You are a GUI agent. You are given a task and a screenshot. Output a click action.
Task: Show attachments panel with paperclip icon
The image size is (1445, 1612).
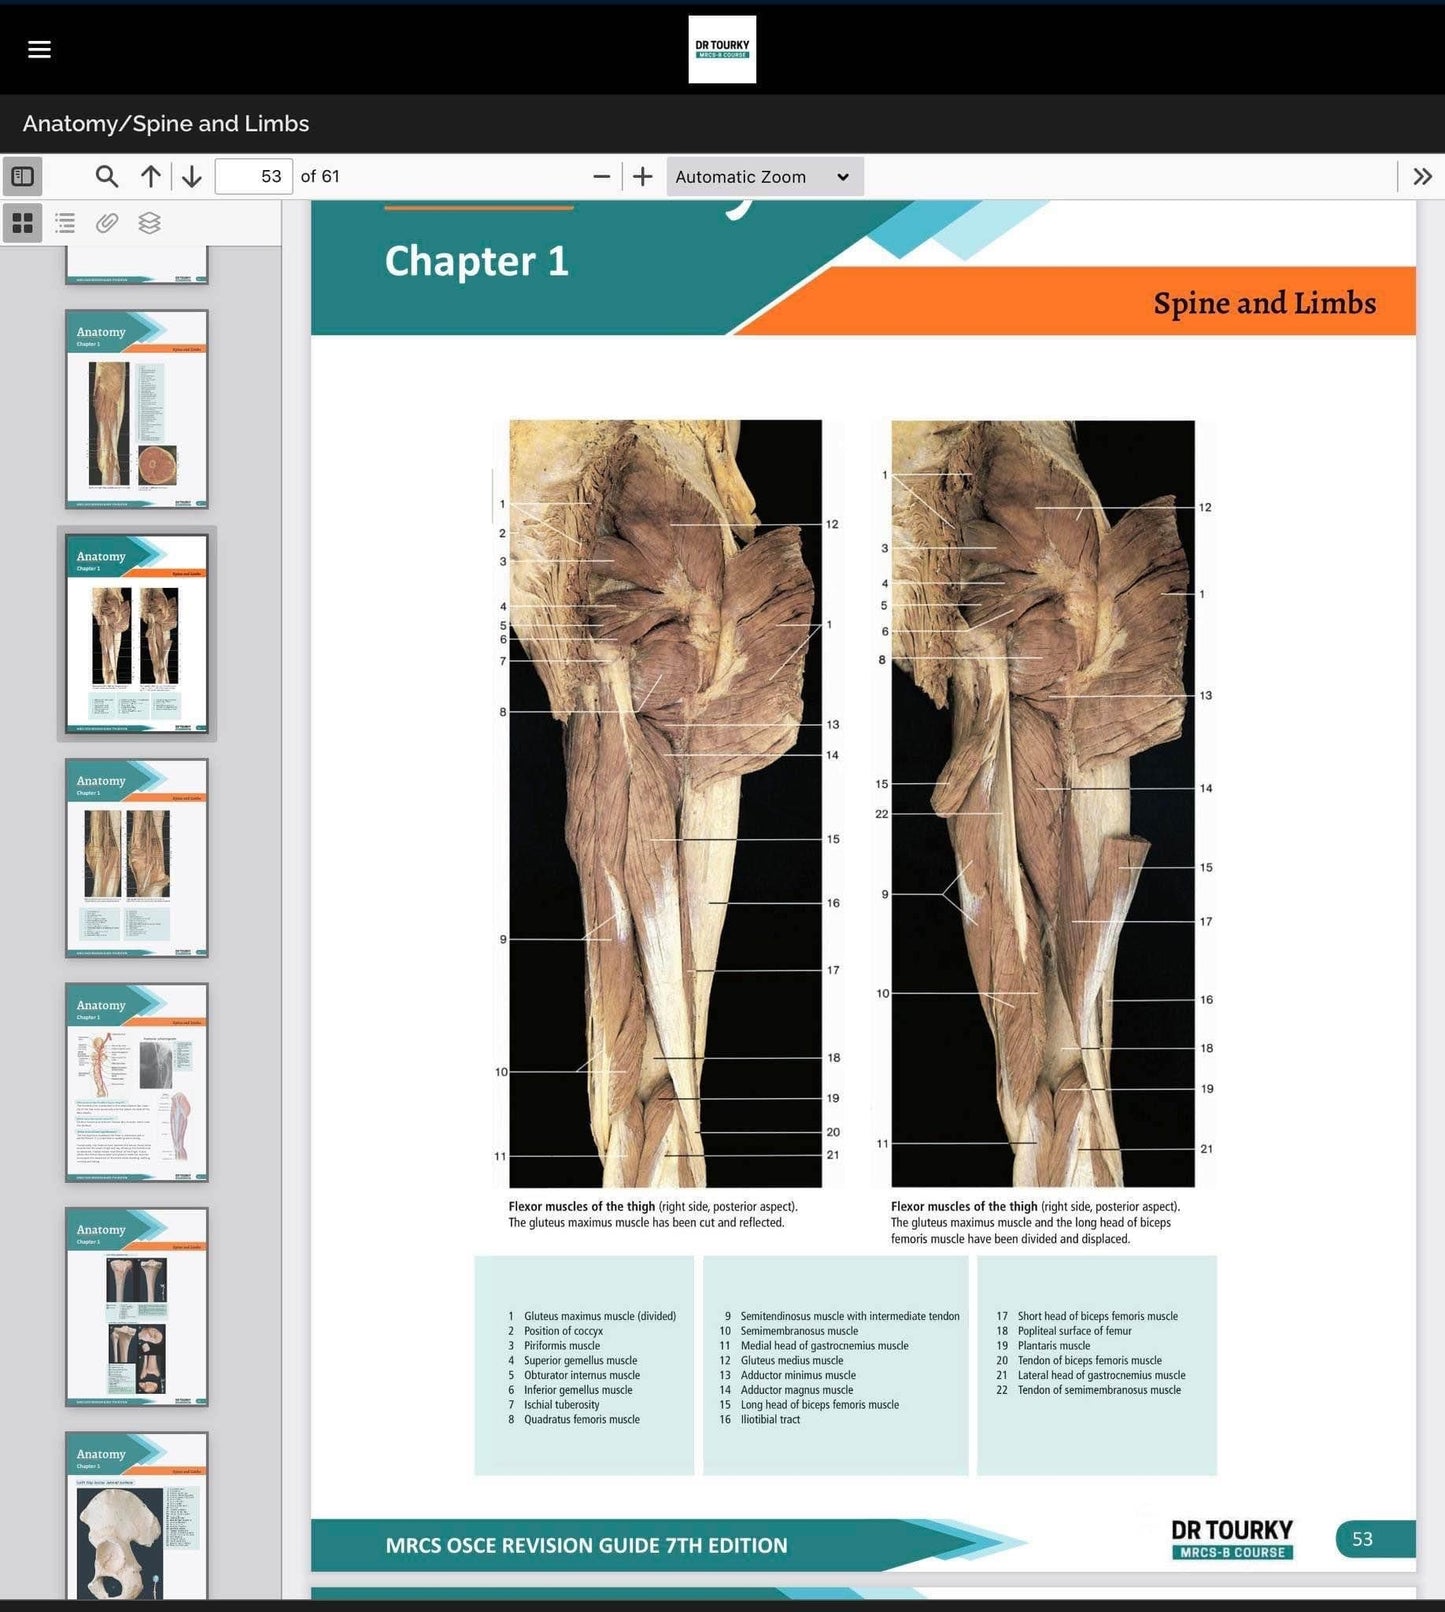pyautogui.click(x=107, y=223)
